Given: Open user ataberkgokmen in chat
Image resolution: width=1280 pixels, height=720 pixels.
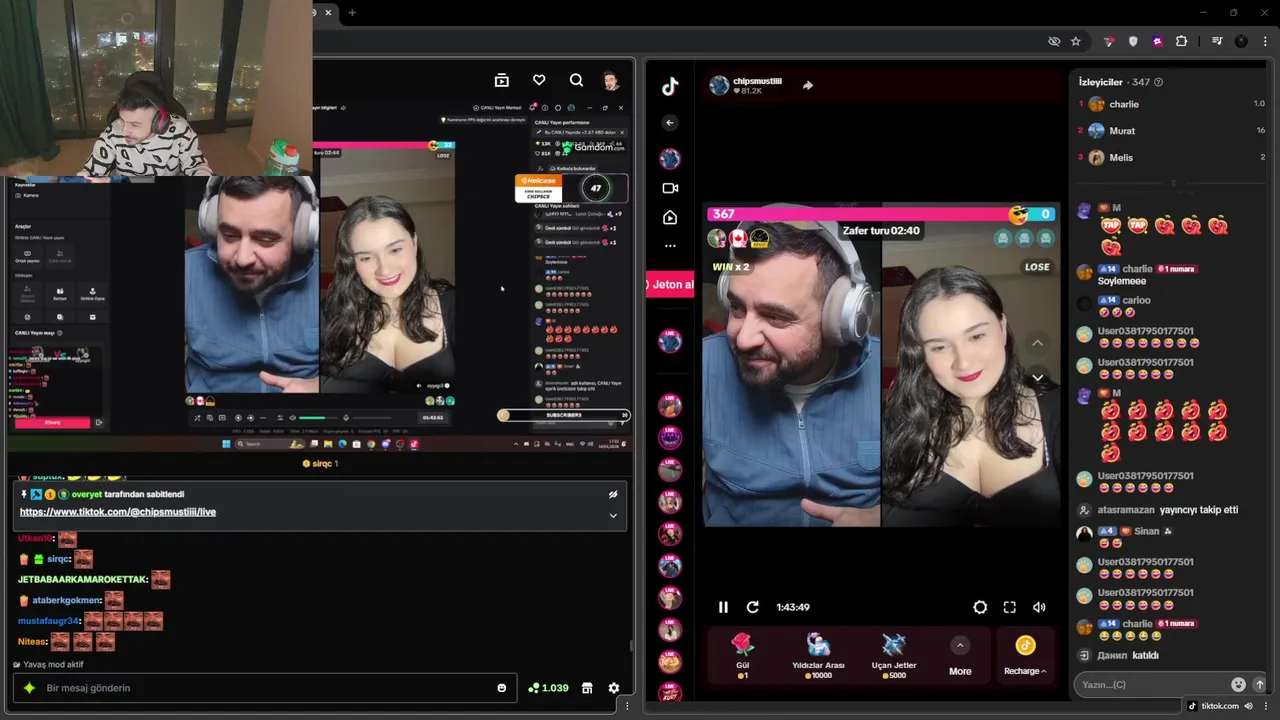Looking at the screenshot, I should pos(68,600).
